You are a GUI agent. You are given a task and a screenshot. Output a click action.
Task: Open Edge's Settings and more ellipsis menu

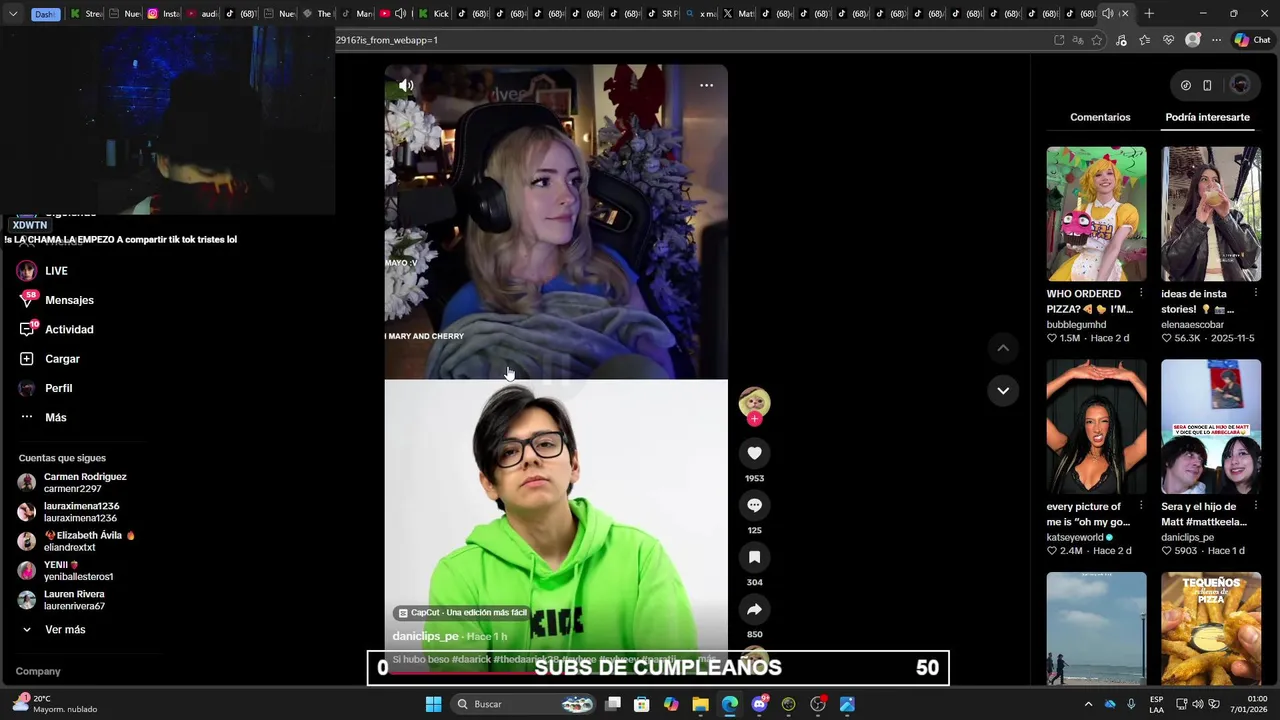[1216, 40]
